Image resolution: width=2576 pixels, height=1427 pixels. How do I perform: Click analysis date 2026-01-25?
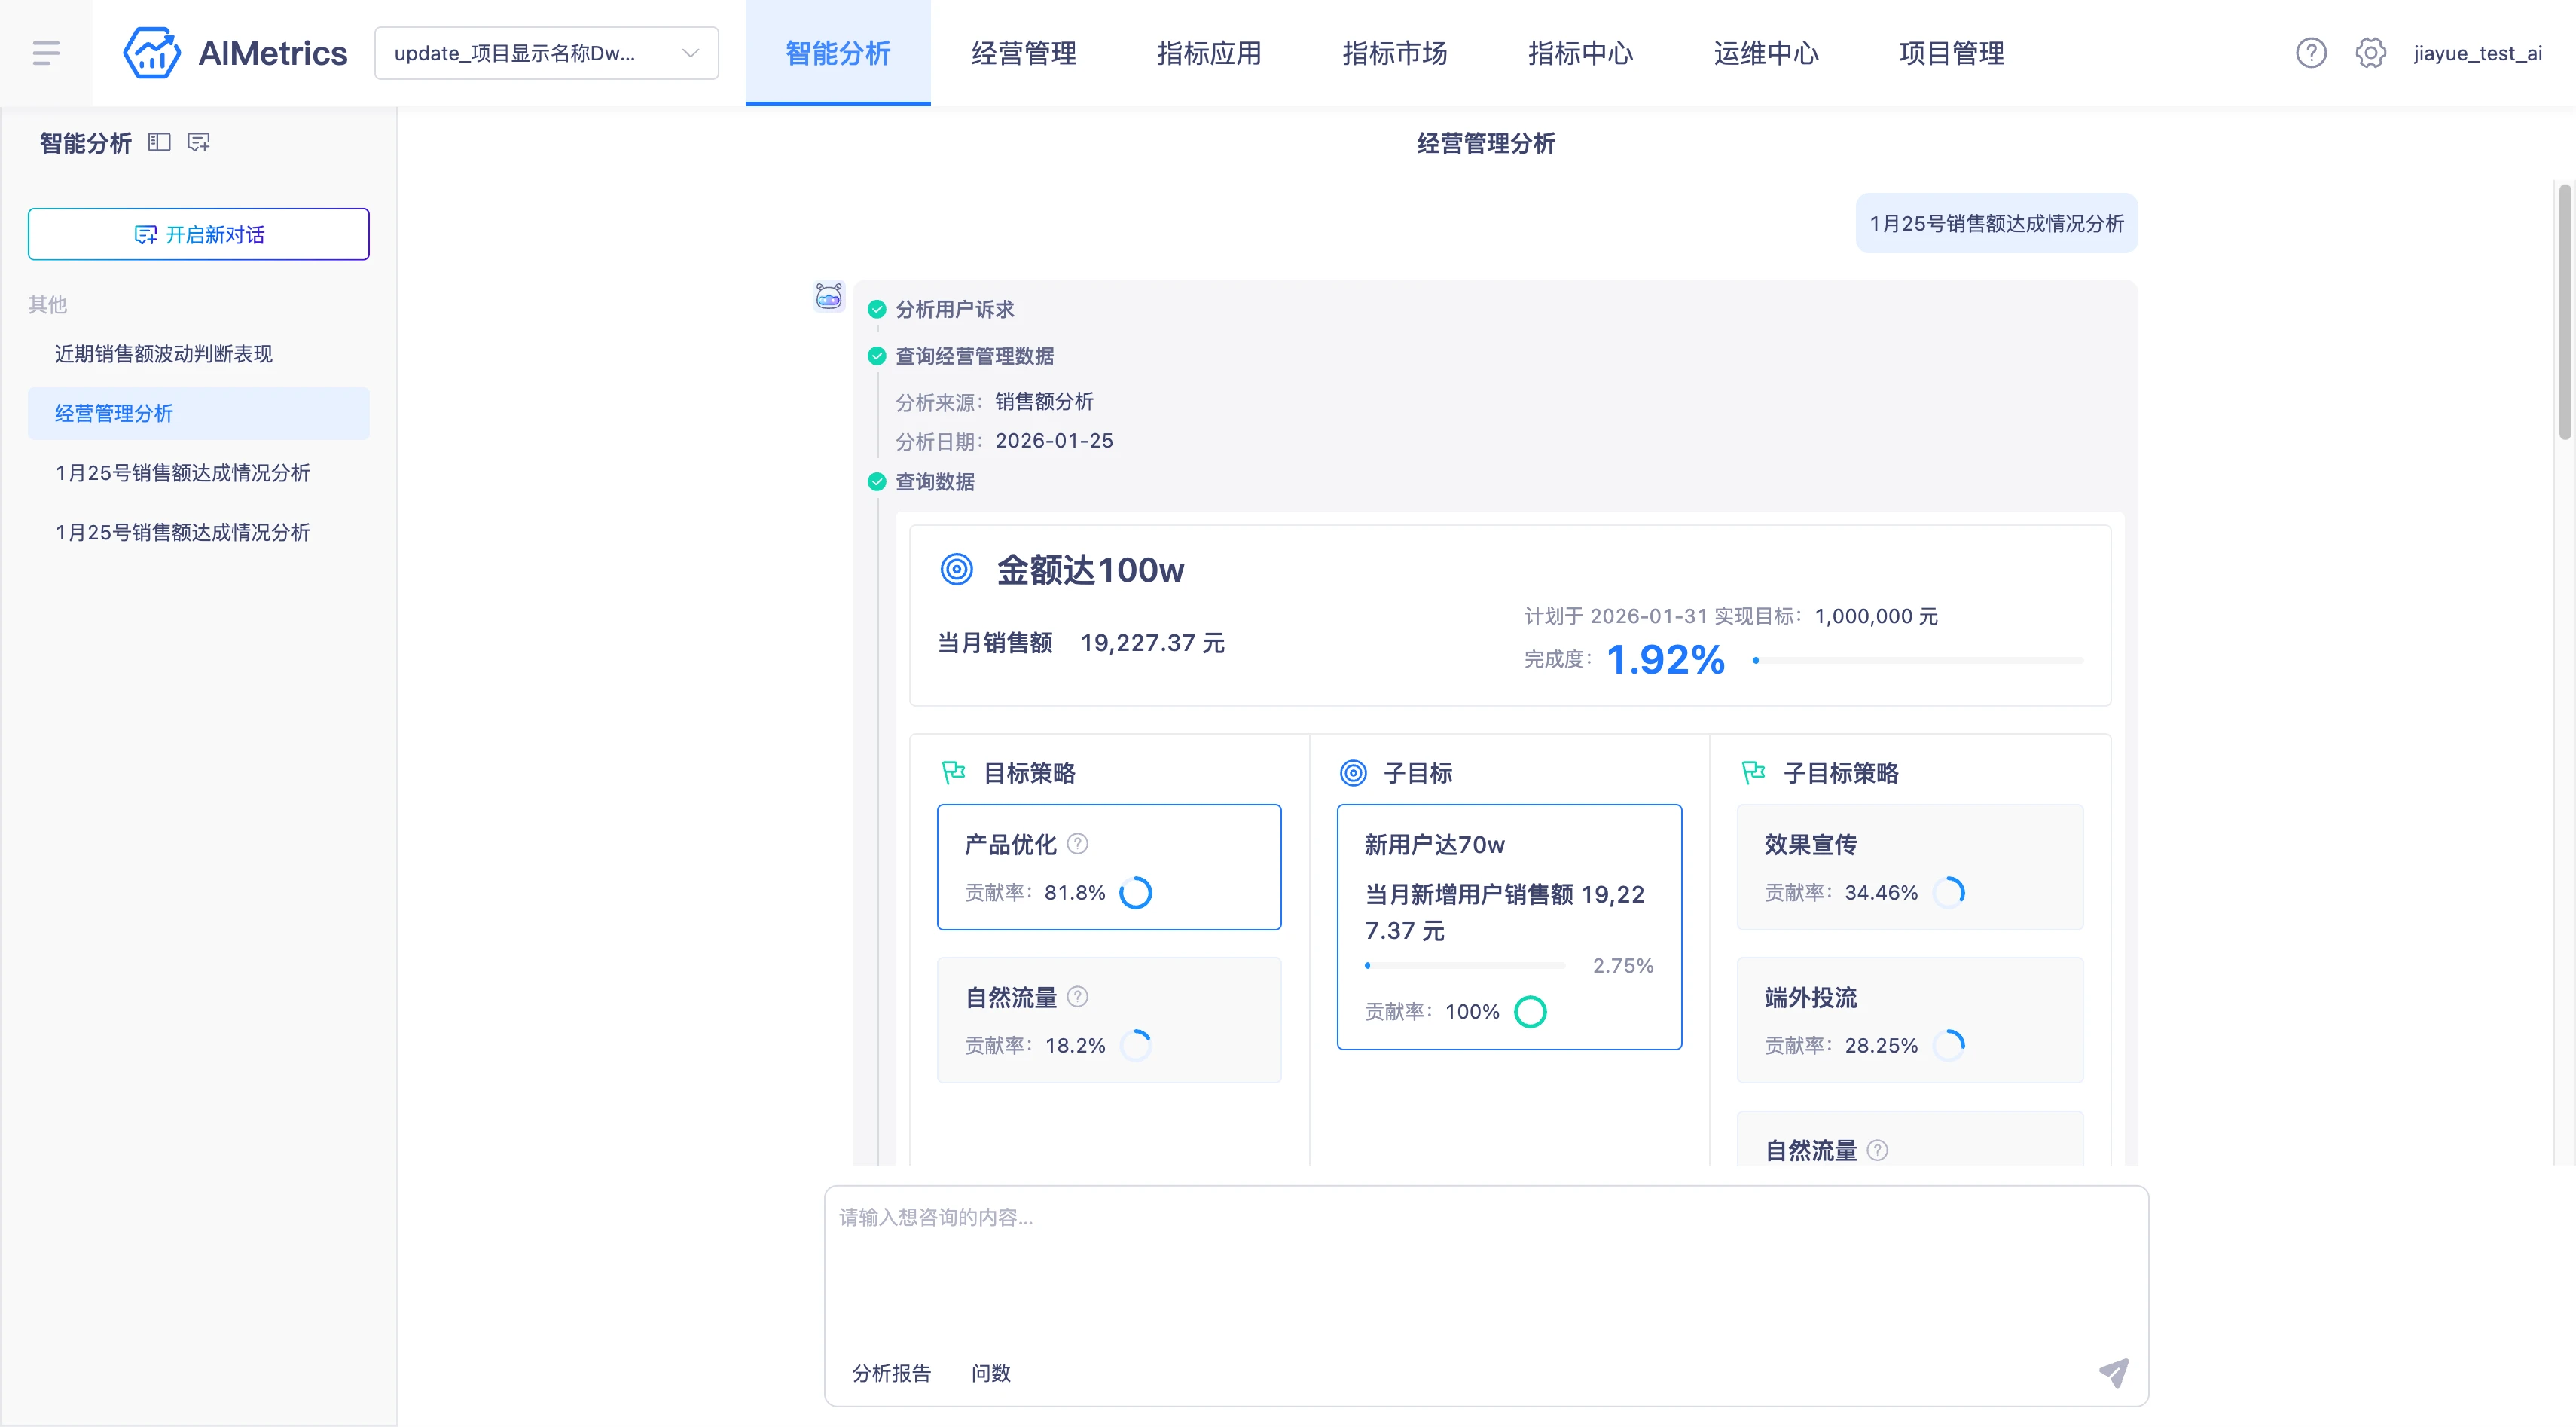coord(1054,440)
